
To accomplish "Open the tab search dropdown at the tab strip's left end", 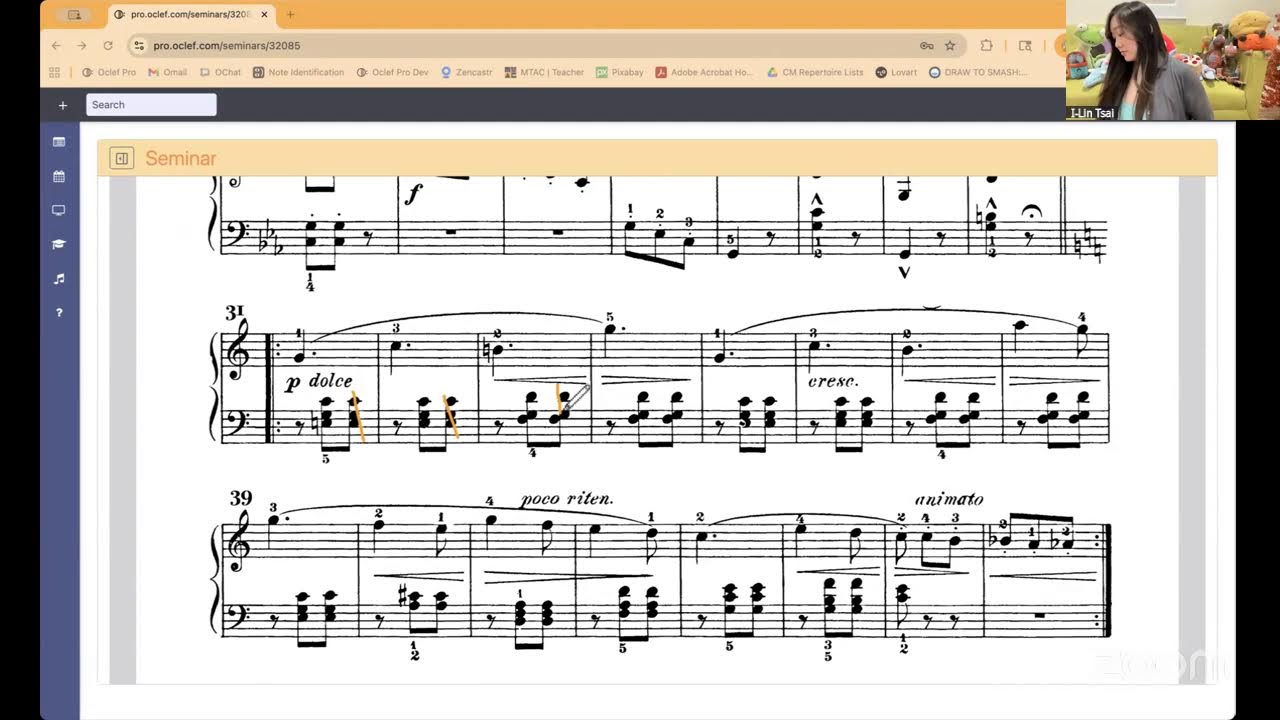I will [x=73, y=15].
